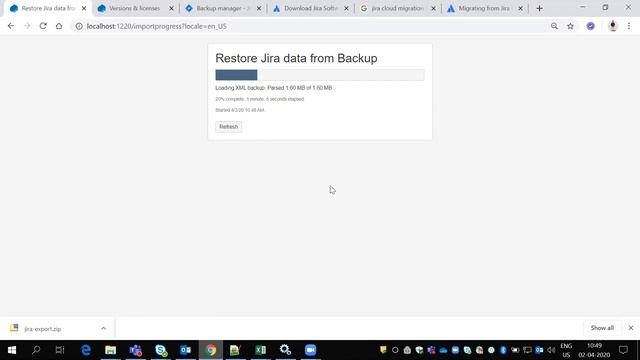Viewport: 640px width, 360px height.
Task: Open the volume control in system tray
Action: (x=551, y=350)
